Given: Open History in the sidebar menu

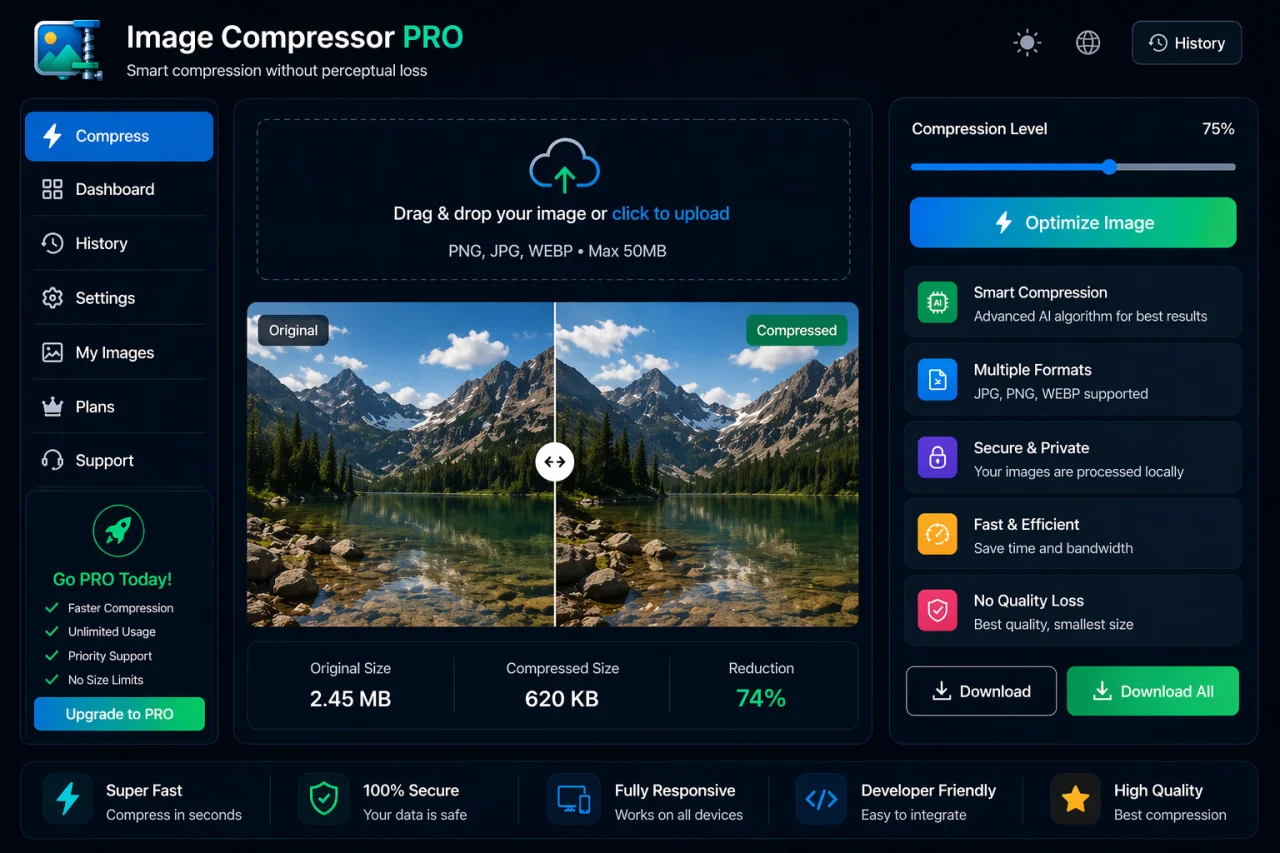Looking at the screenshot, I should [119, 243].
